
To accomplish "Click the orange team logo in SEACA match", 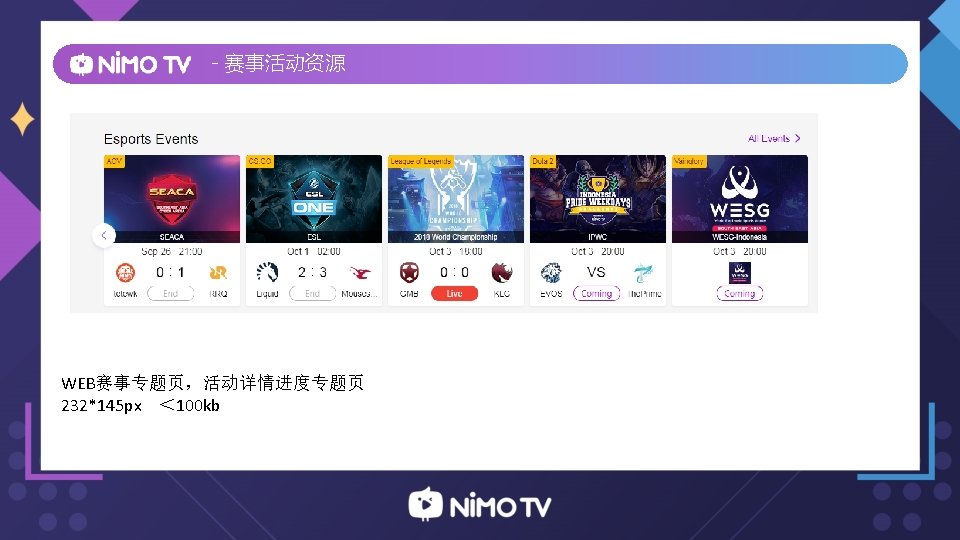I will (x=125, y=272).
